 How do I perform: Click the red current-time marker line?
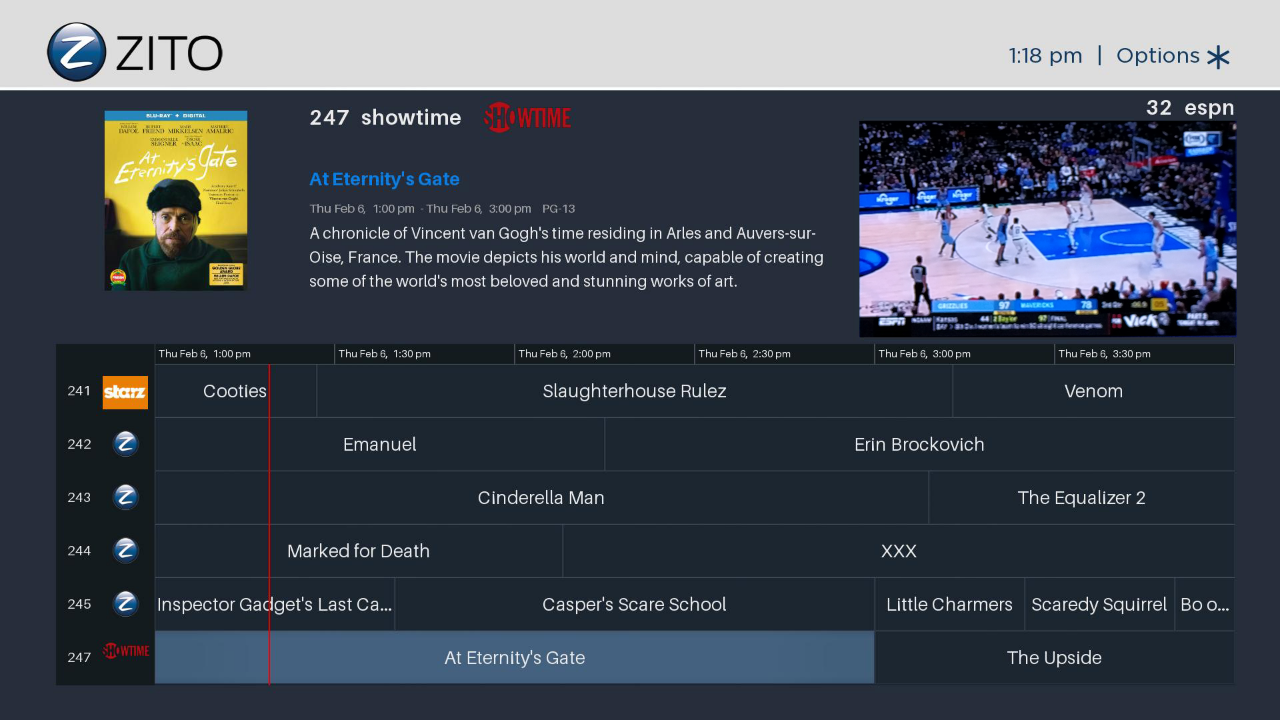(x=270, y=520)
